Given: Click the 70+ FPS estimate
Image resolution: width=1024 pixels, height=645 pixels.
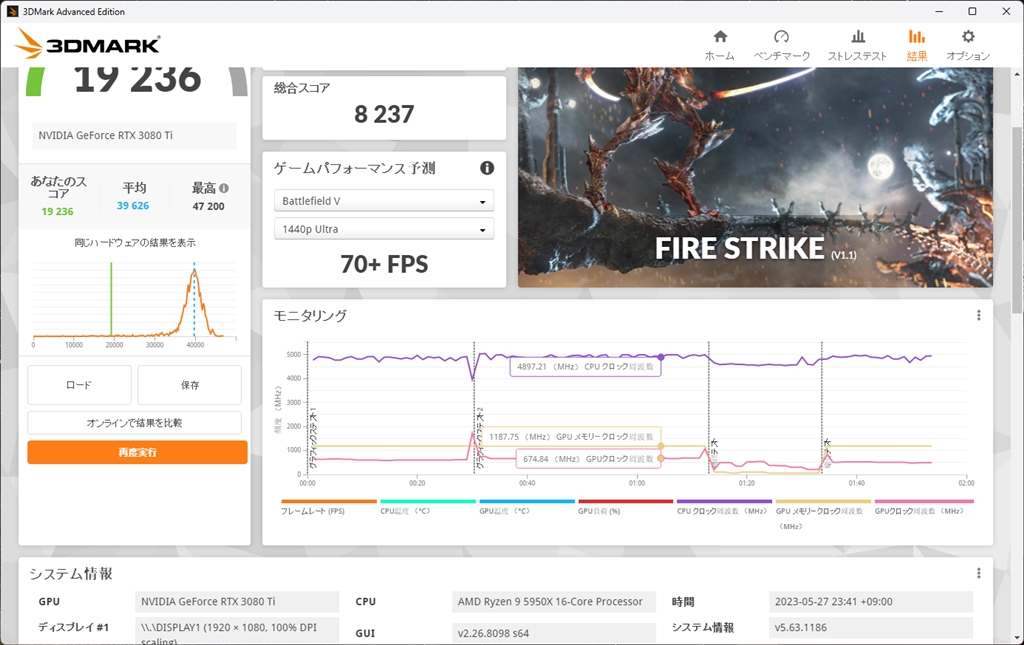Looking at the screenshot, I should click(x=384, y=264).
